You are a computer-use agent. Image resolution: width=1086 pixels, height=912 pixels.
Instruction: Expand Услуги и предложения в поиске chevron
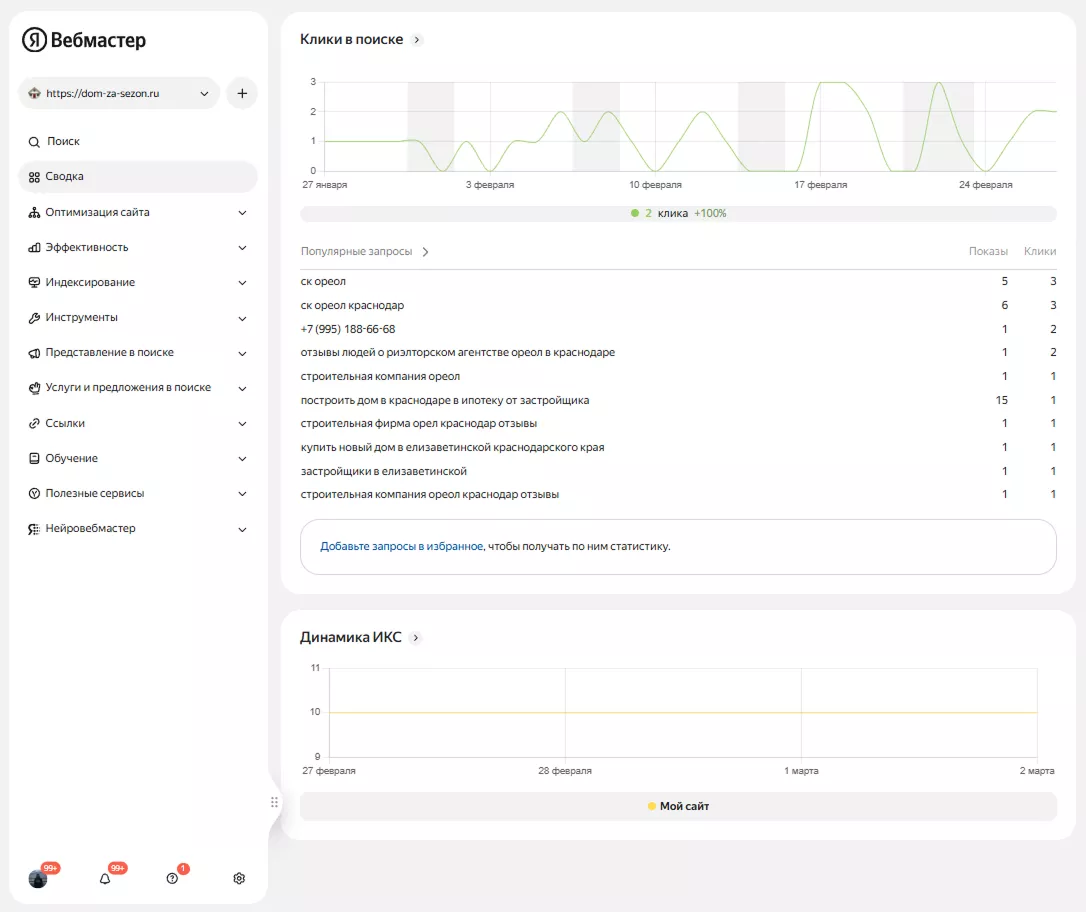pos(242,388)
